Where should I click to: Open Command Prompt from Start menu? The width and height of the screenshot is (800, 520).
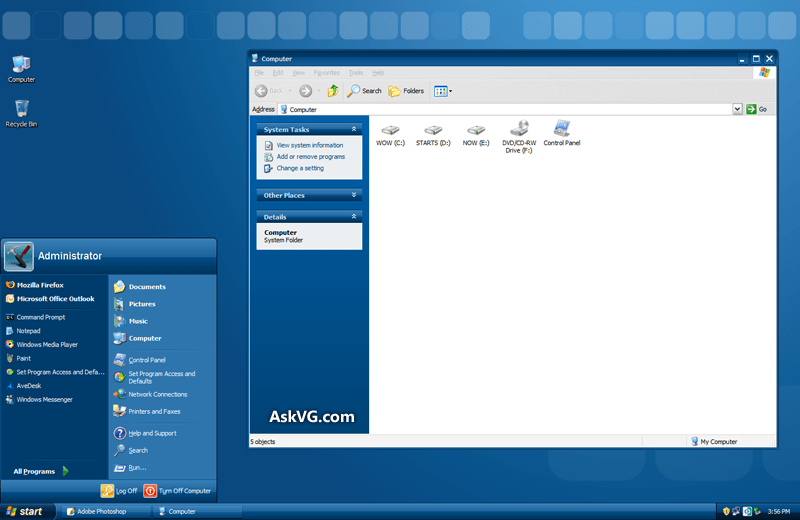[x=35, y=317]
